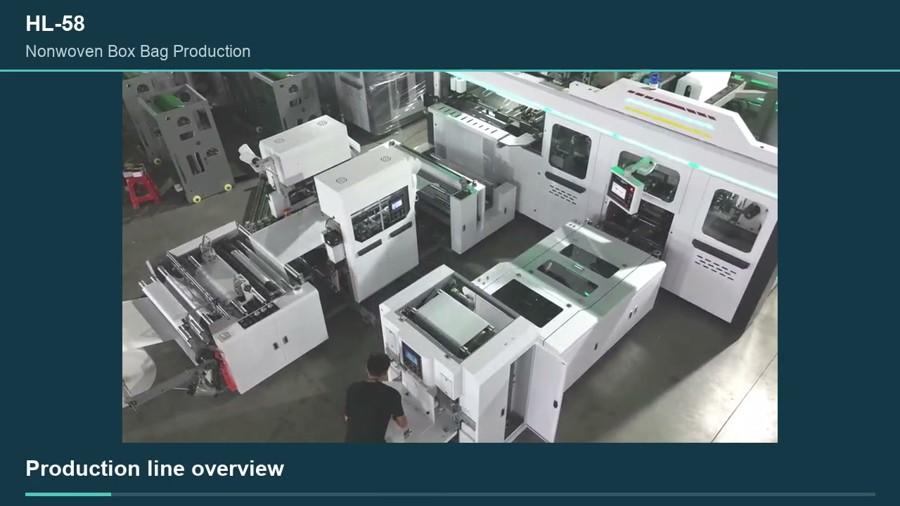Click the production line video image
Image resolution: width=900 pixels, height=506 pixels.
(450, 257)
